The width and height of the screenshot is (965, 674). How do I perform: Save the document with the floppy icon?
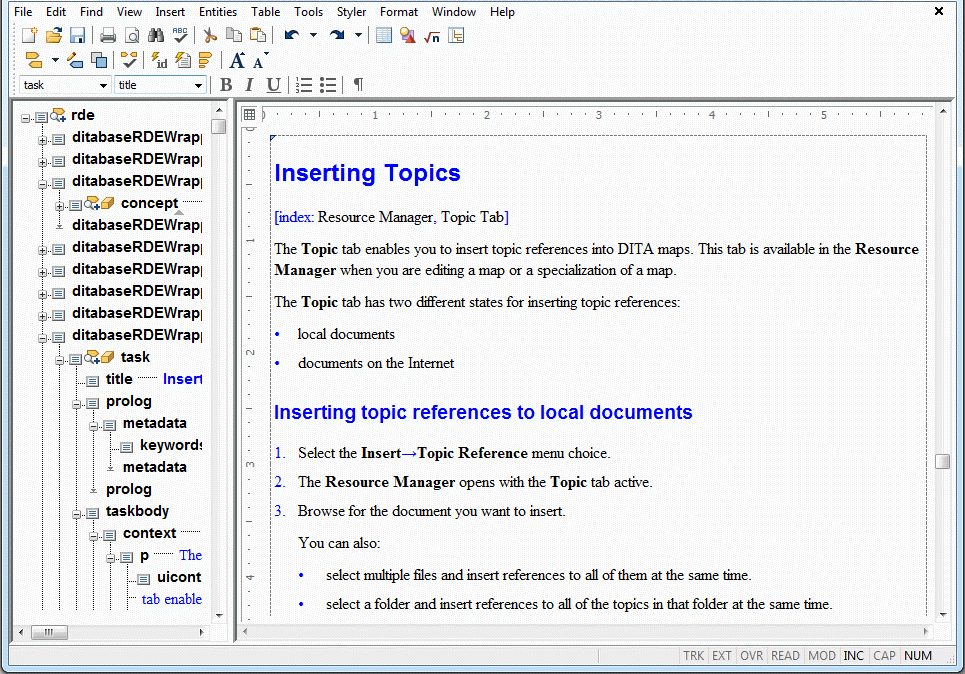[78, 36]
